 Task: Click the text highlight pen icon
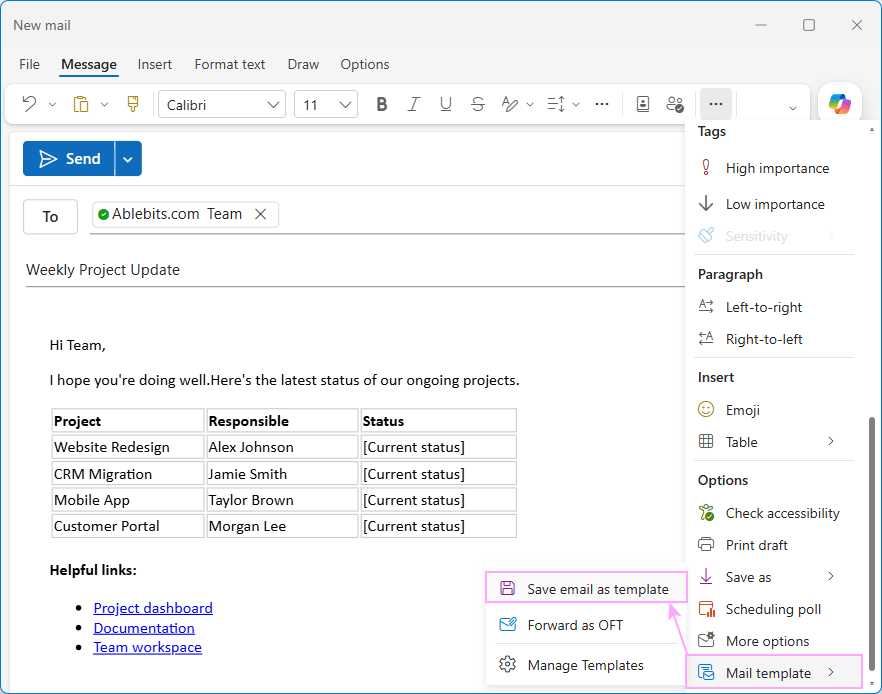click(509, 104)
